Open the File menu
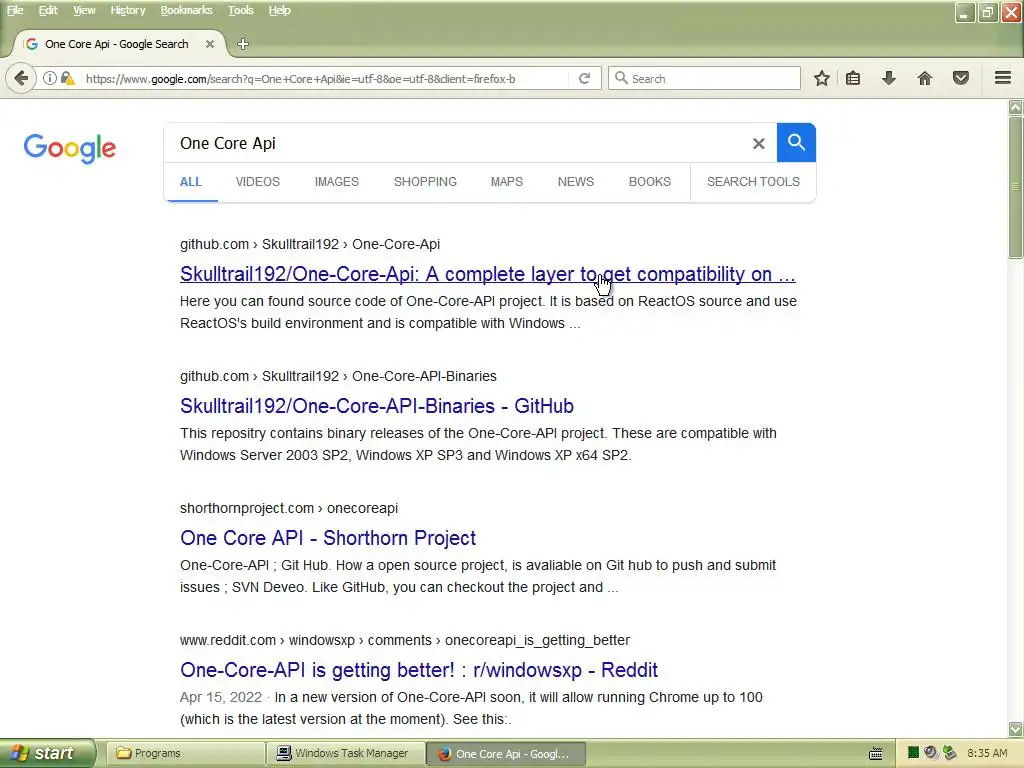1024x768 pixels. pyautogui.click(x=15, y=10)
